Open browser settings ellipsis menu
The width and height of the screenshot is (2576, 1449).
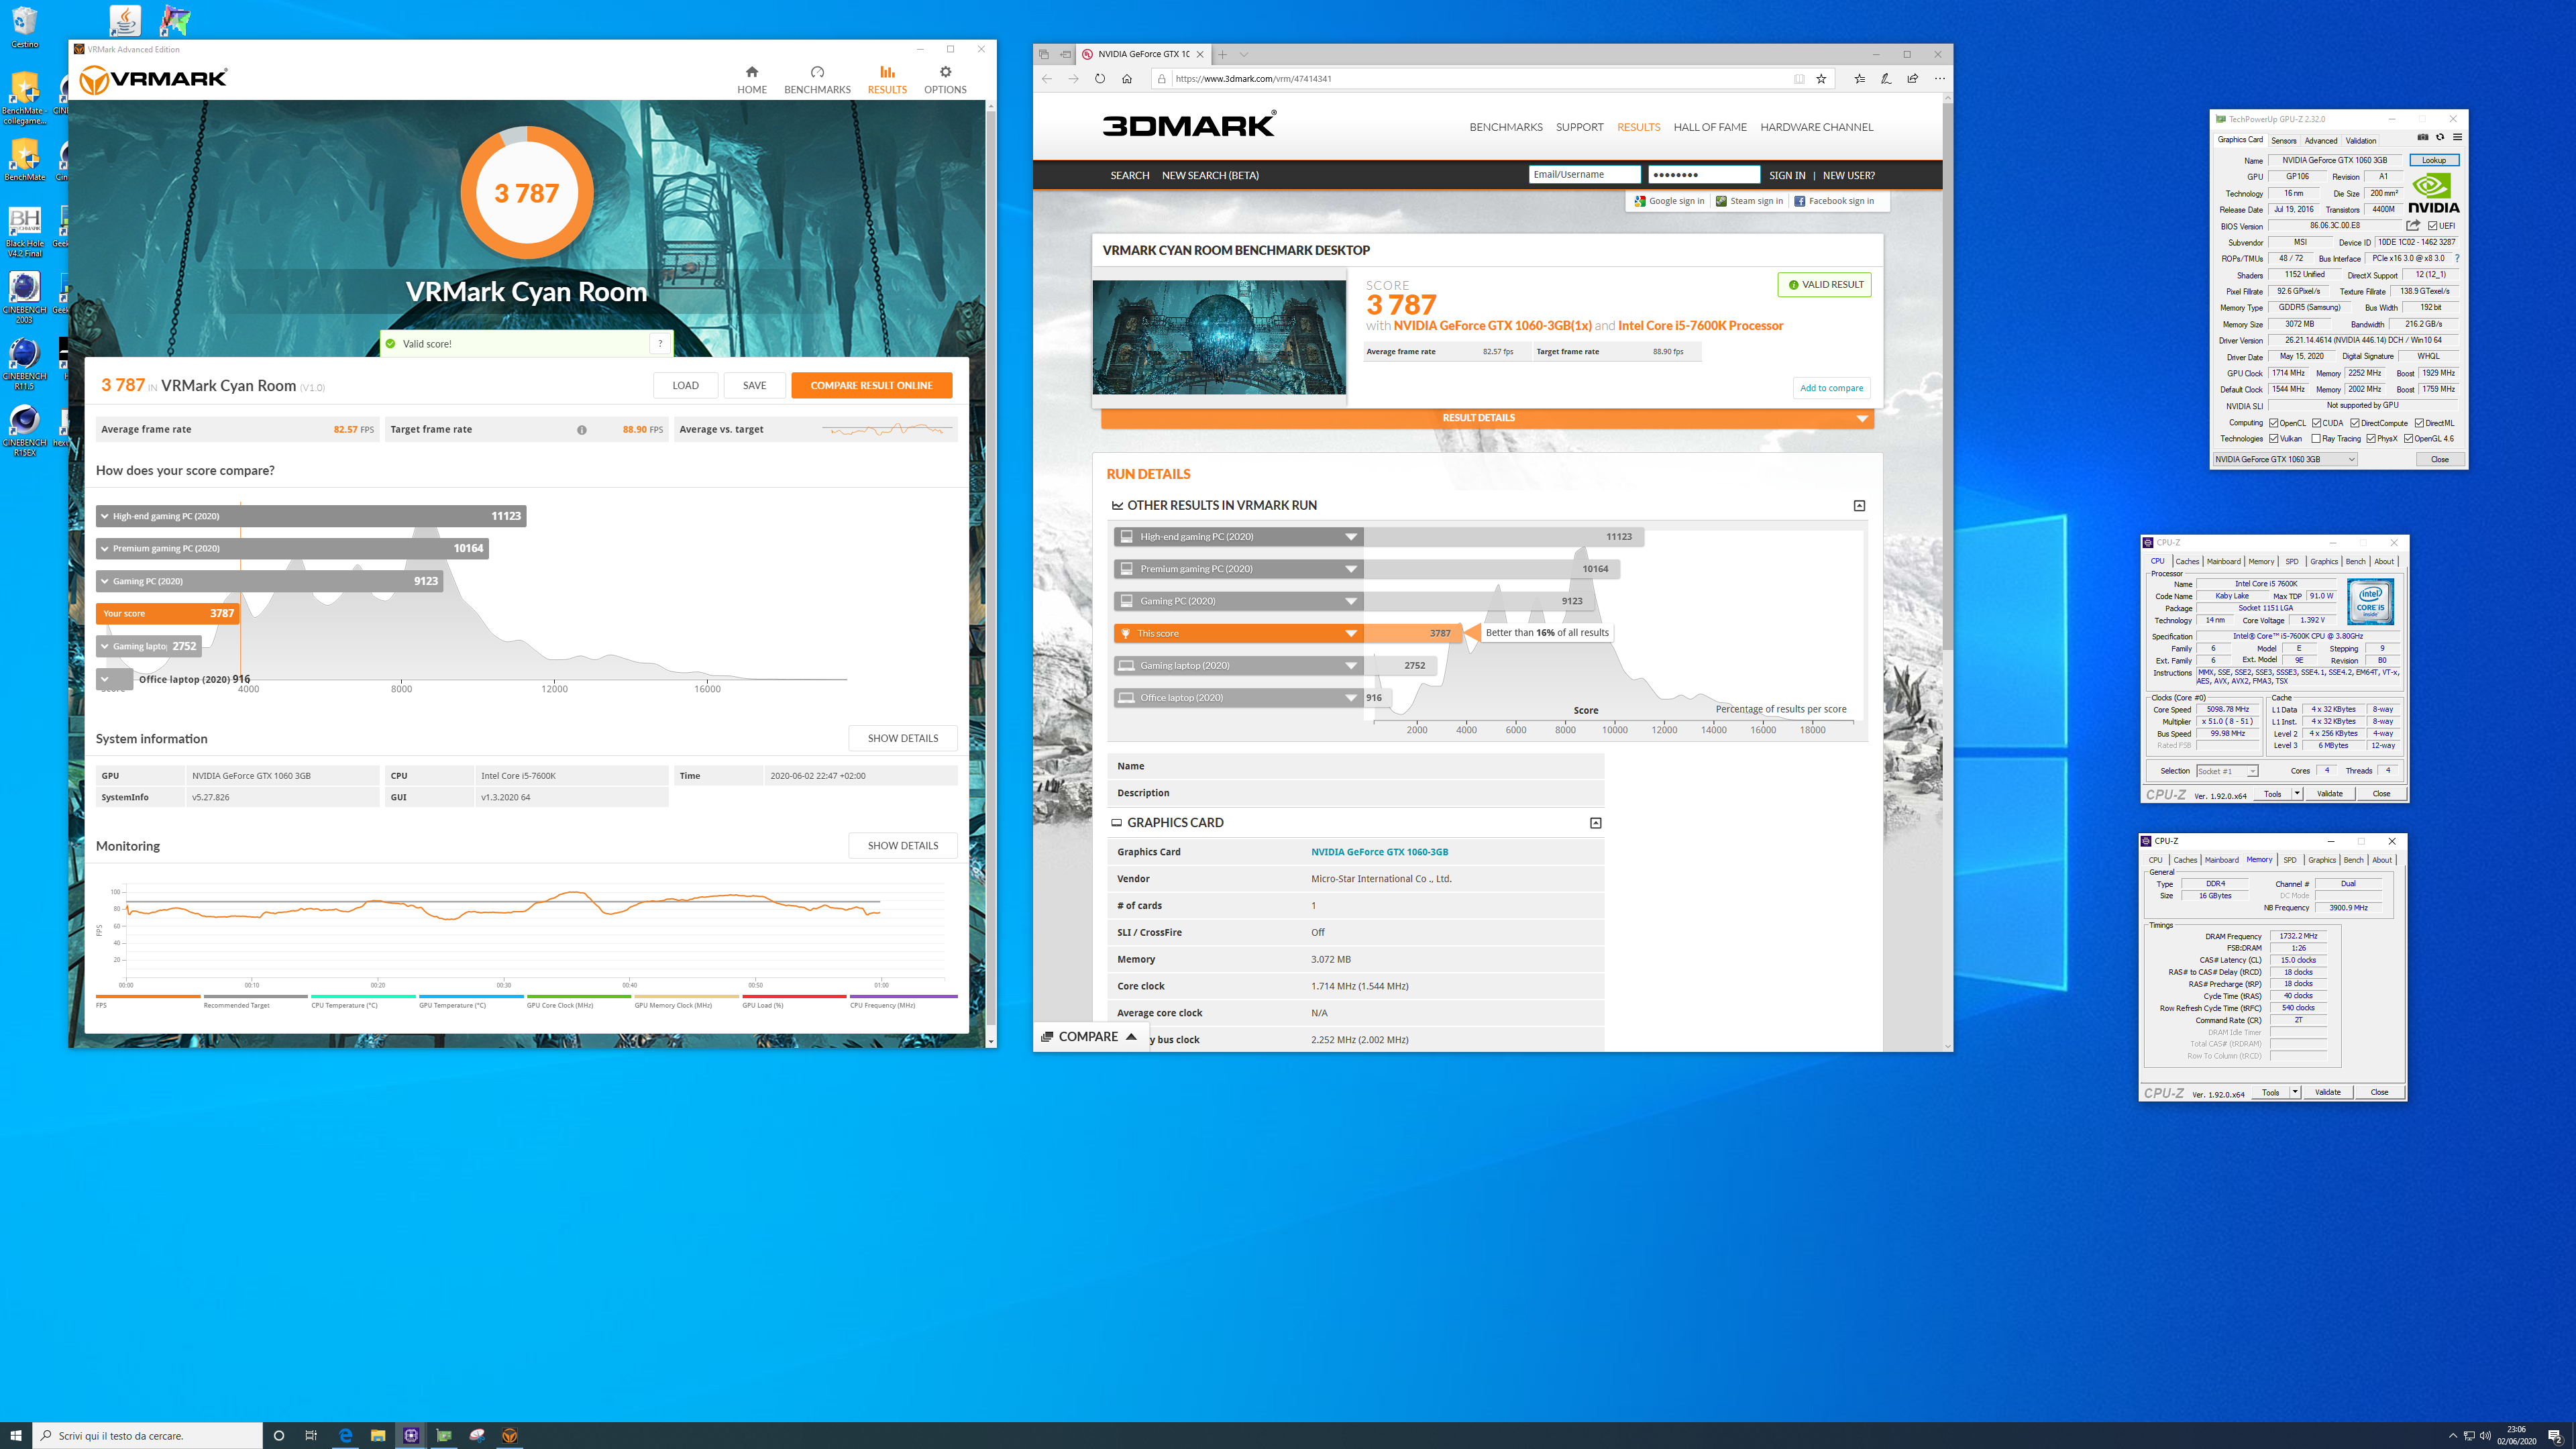[x=1940, y=79]
